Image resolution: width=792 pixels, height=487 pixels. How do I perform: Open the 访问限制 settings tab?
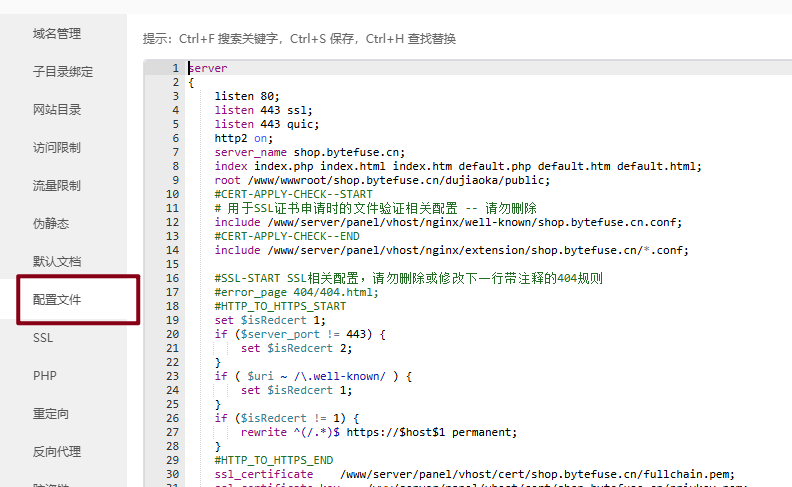point(57,148)
